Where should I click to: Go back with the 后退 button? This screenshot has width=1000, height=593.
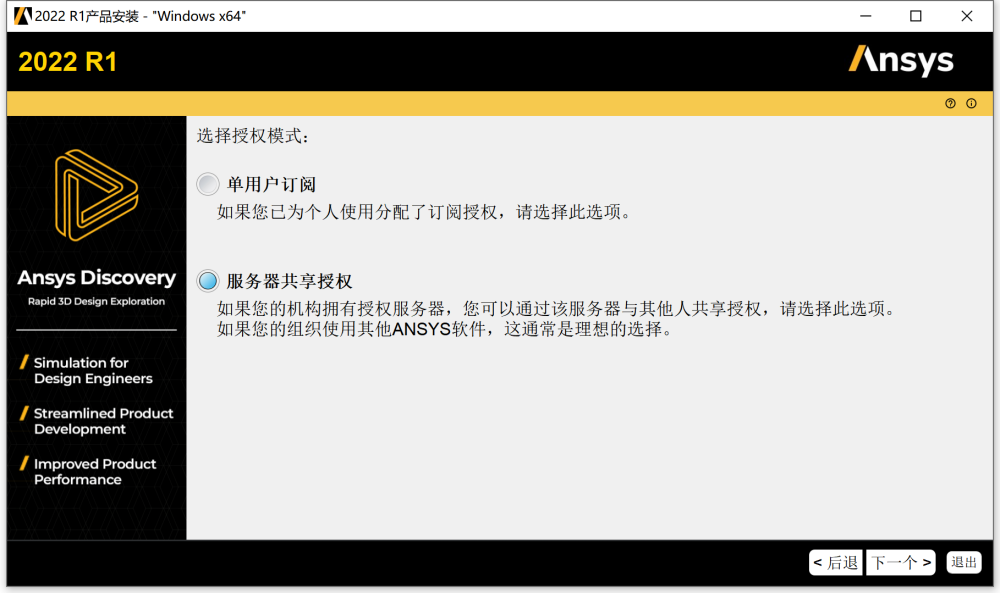pyautogui.click(x=835, y=562)
